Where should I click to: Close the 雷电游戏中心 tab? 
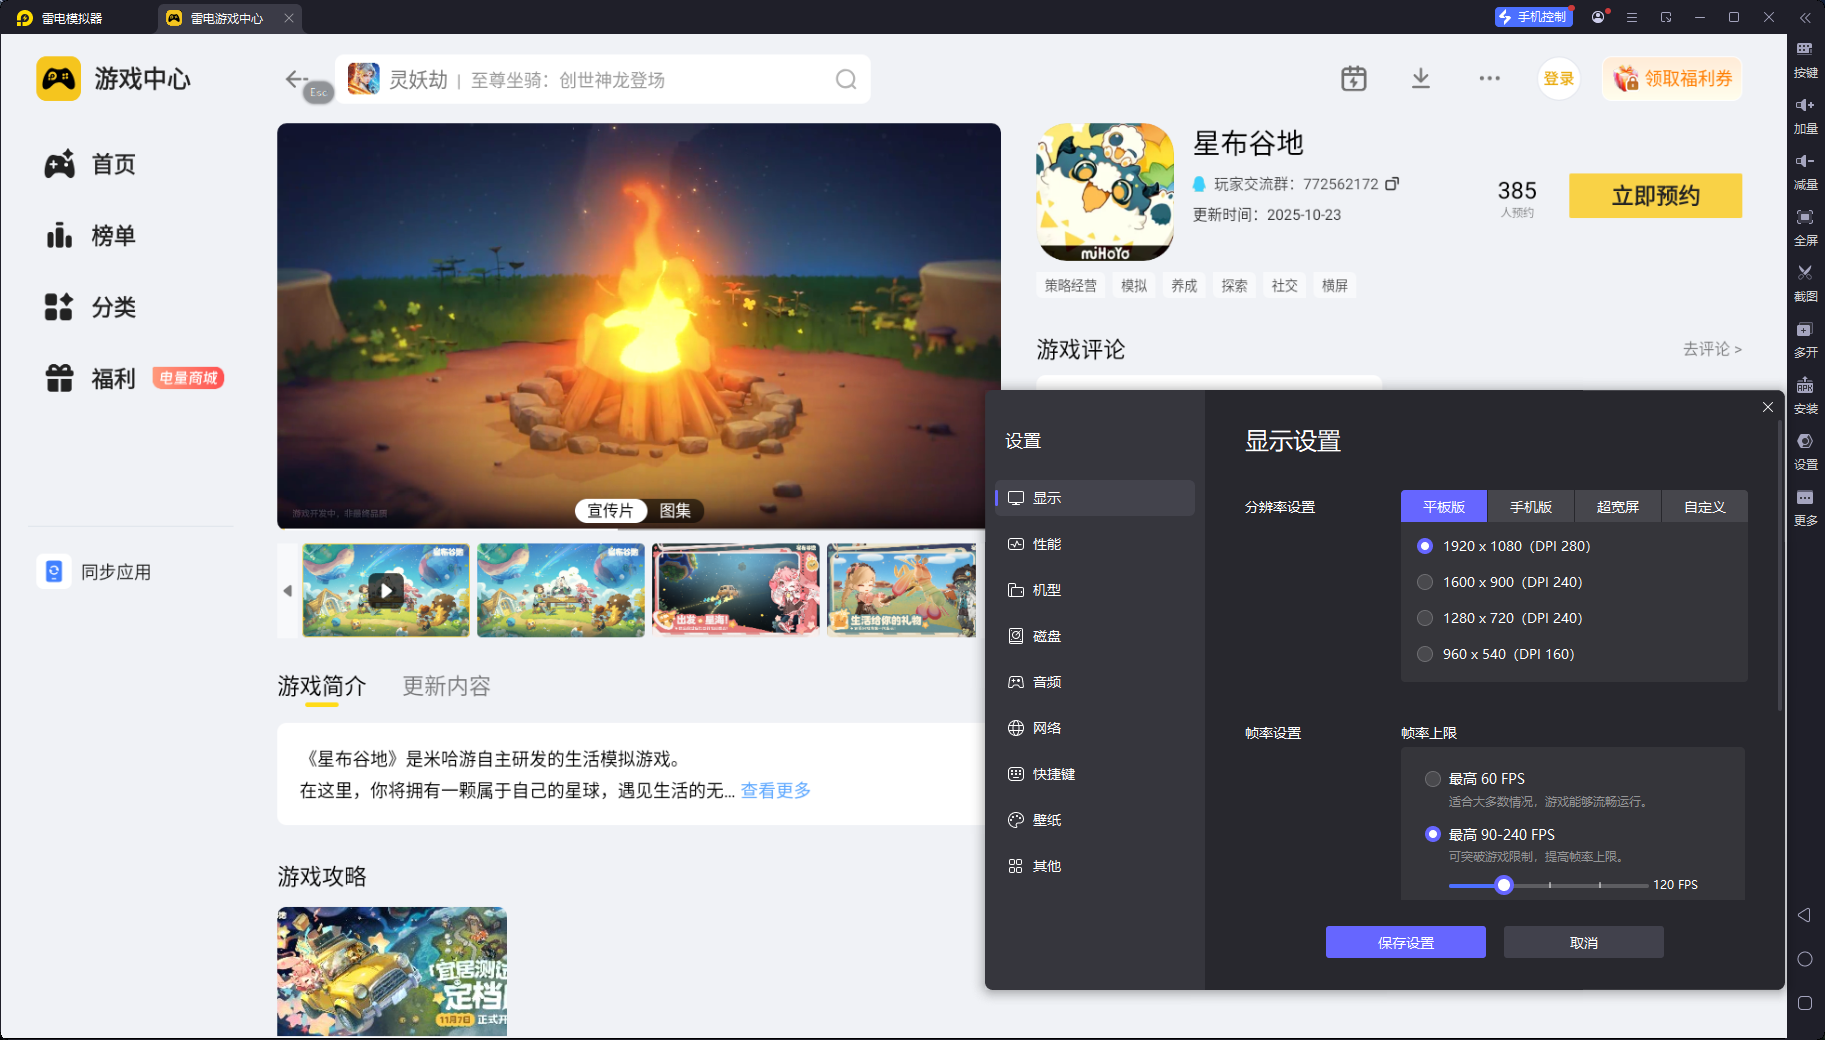(289, 18)
